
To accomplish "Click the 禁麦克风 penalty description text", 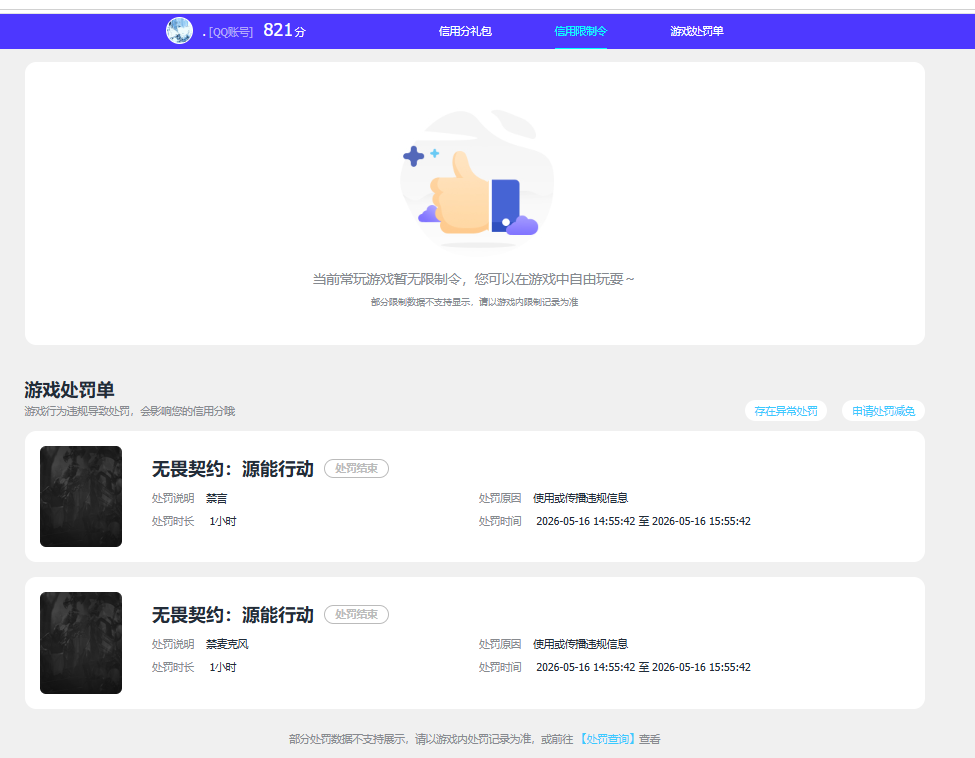I will (x=227, y=644).
